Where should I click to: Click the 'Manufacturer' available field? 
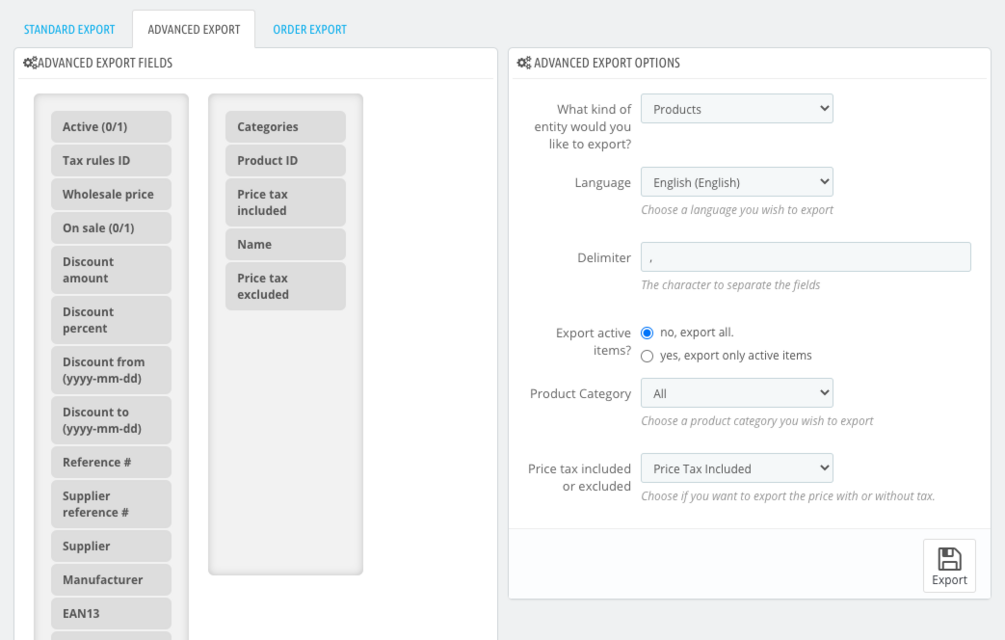(x=111, y=580)
